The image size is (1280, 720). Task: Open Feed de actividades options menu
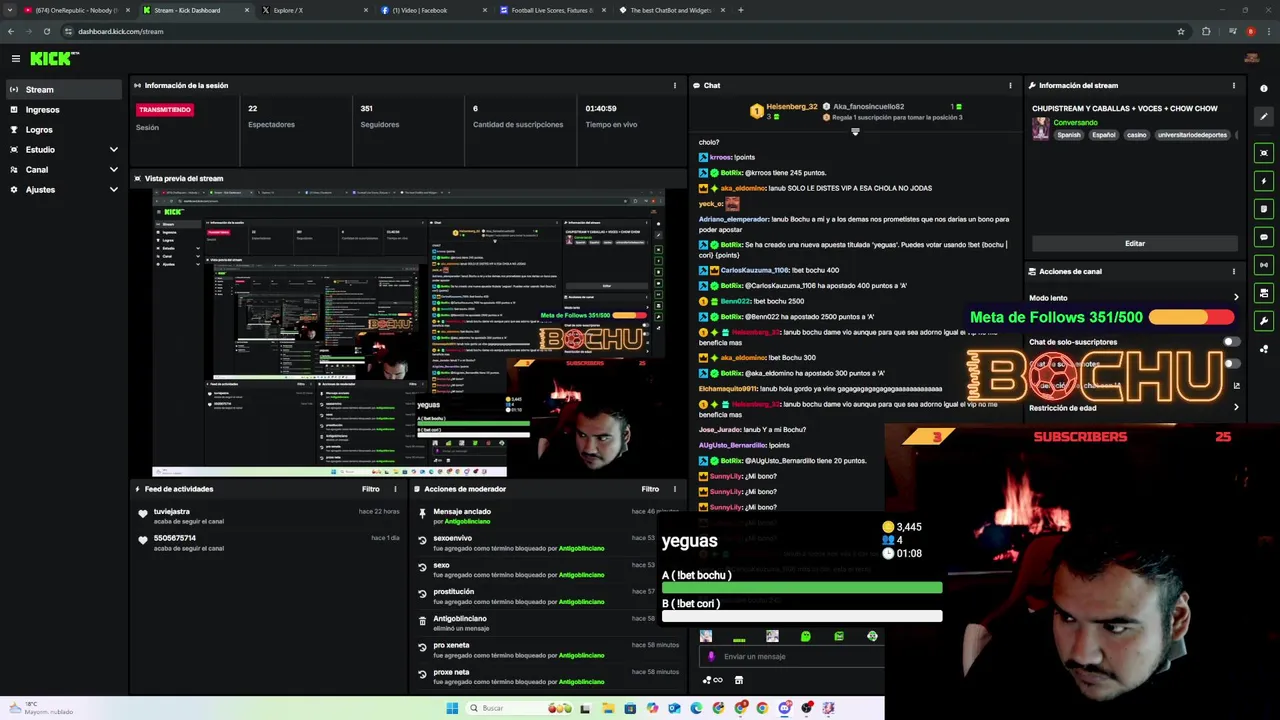pos(395,489)
